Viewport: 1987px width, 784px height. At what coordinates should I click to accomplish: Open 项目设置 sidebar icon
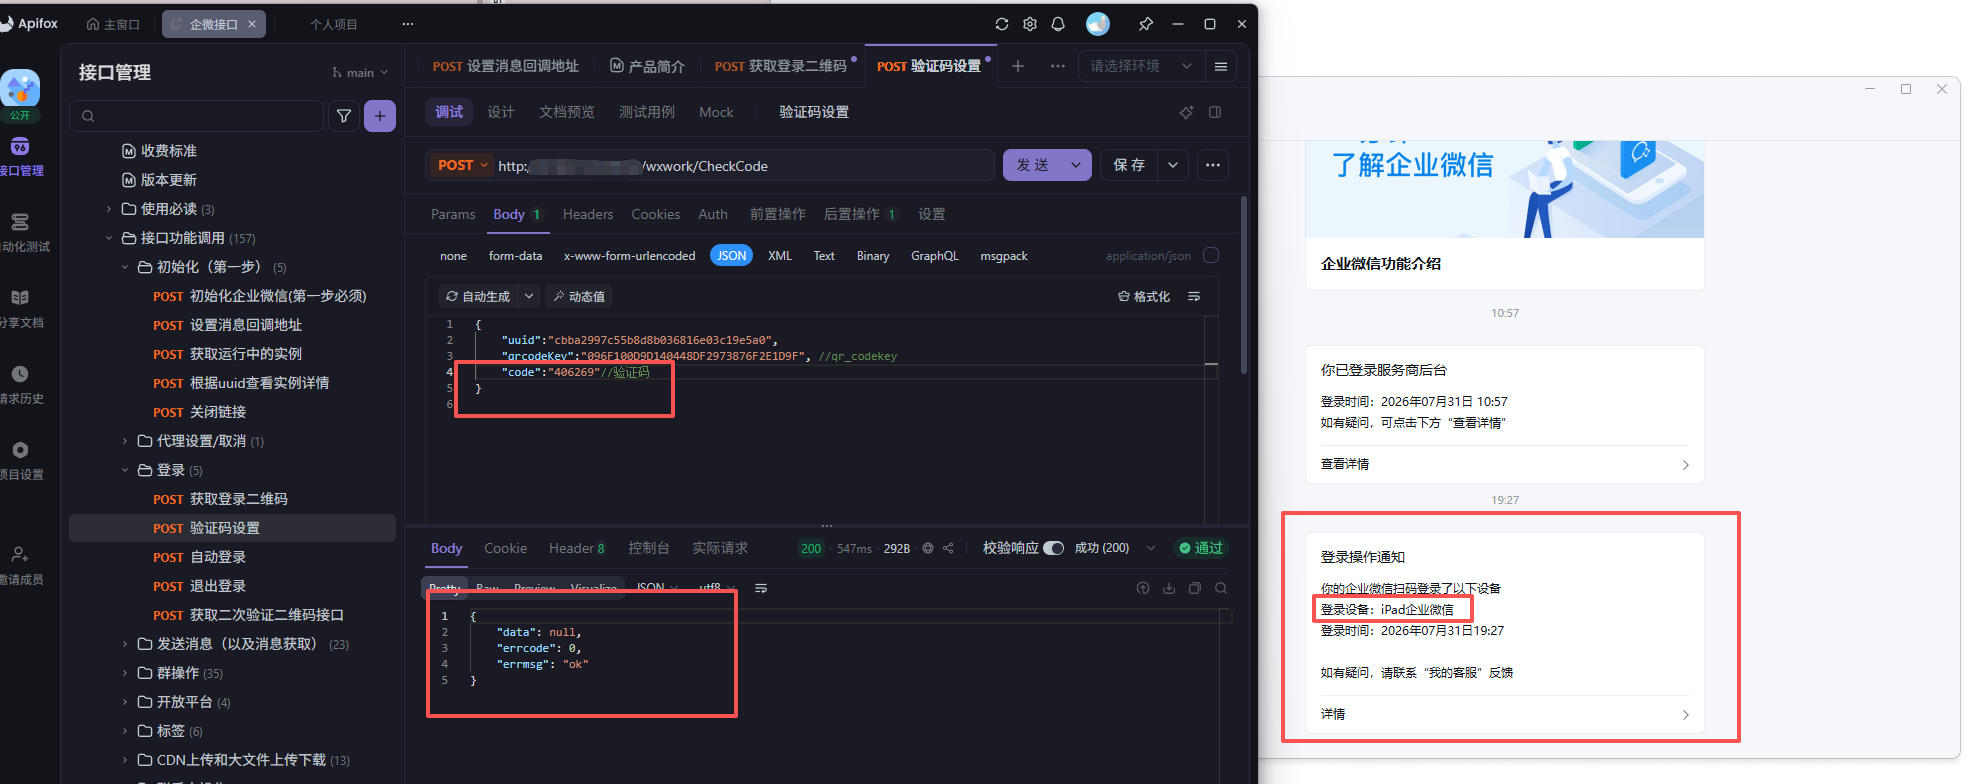[x=20, y=461]
